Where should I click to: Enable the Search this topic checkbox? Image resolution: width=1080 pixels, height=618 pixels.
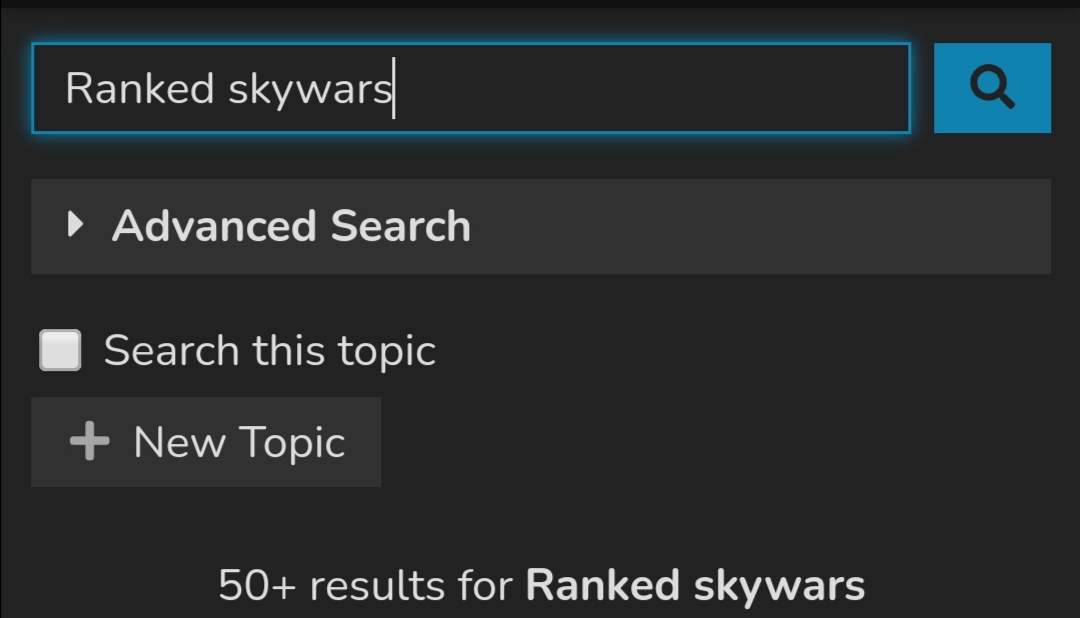[x=60, y=350]
